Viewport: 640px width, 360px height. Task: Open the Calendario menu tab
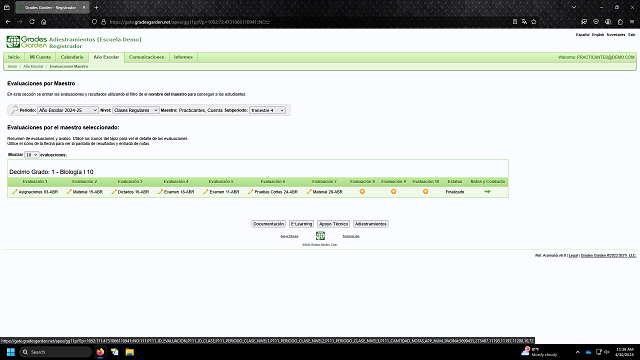pos(72,57)
